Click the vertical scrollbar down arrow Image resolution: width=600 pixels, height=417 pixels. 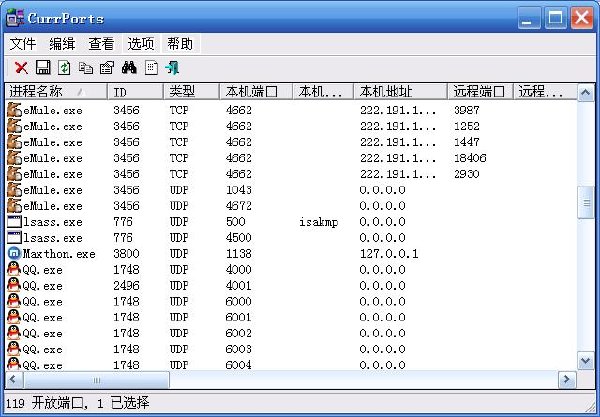click(585, 361)
